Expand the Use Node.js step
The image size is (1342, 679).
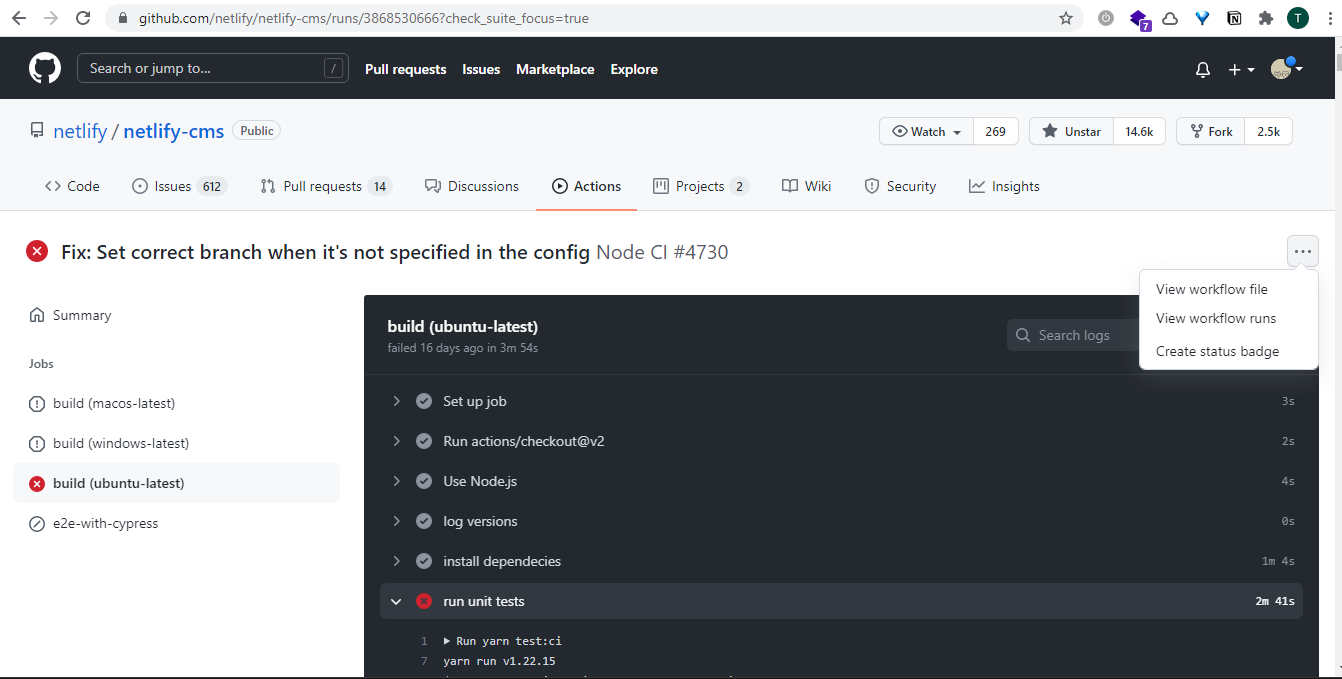click(841, 481)
